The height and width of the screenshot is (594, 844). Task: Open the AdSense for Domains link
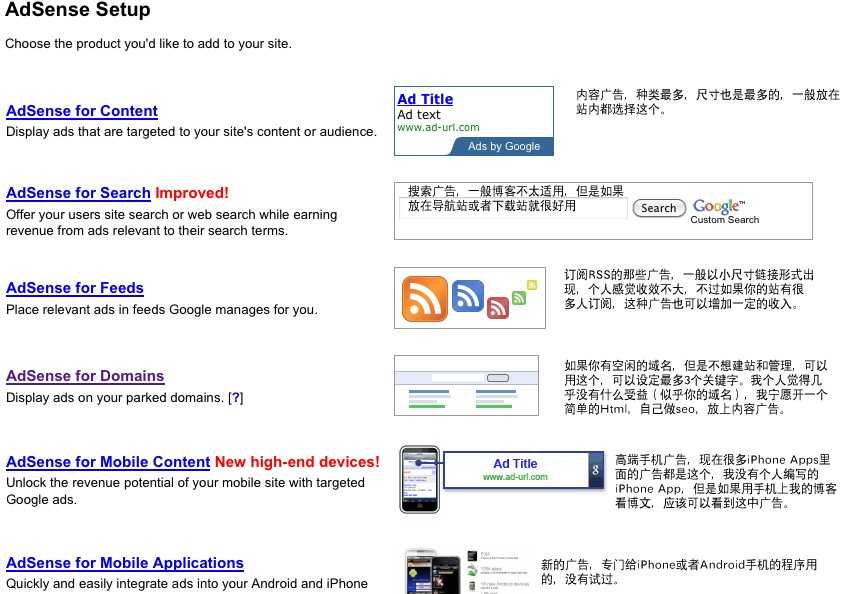pos(84,376)
